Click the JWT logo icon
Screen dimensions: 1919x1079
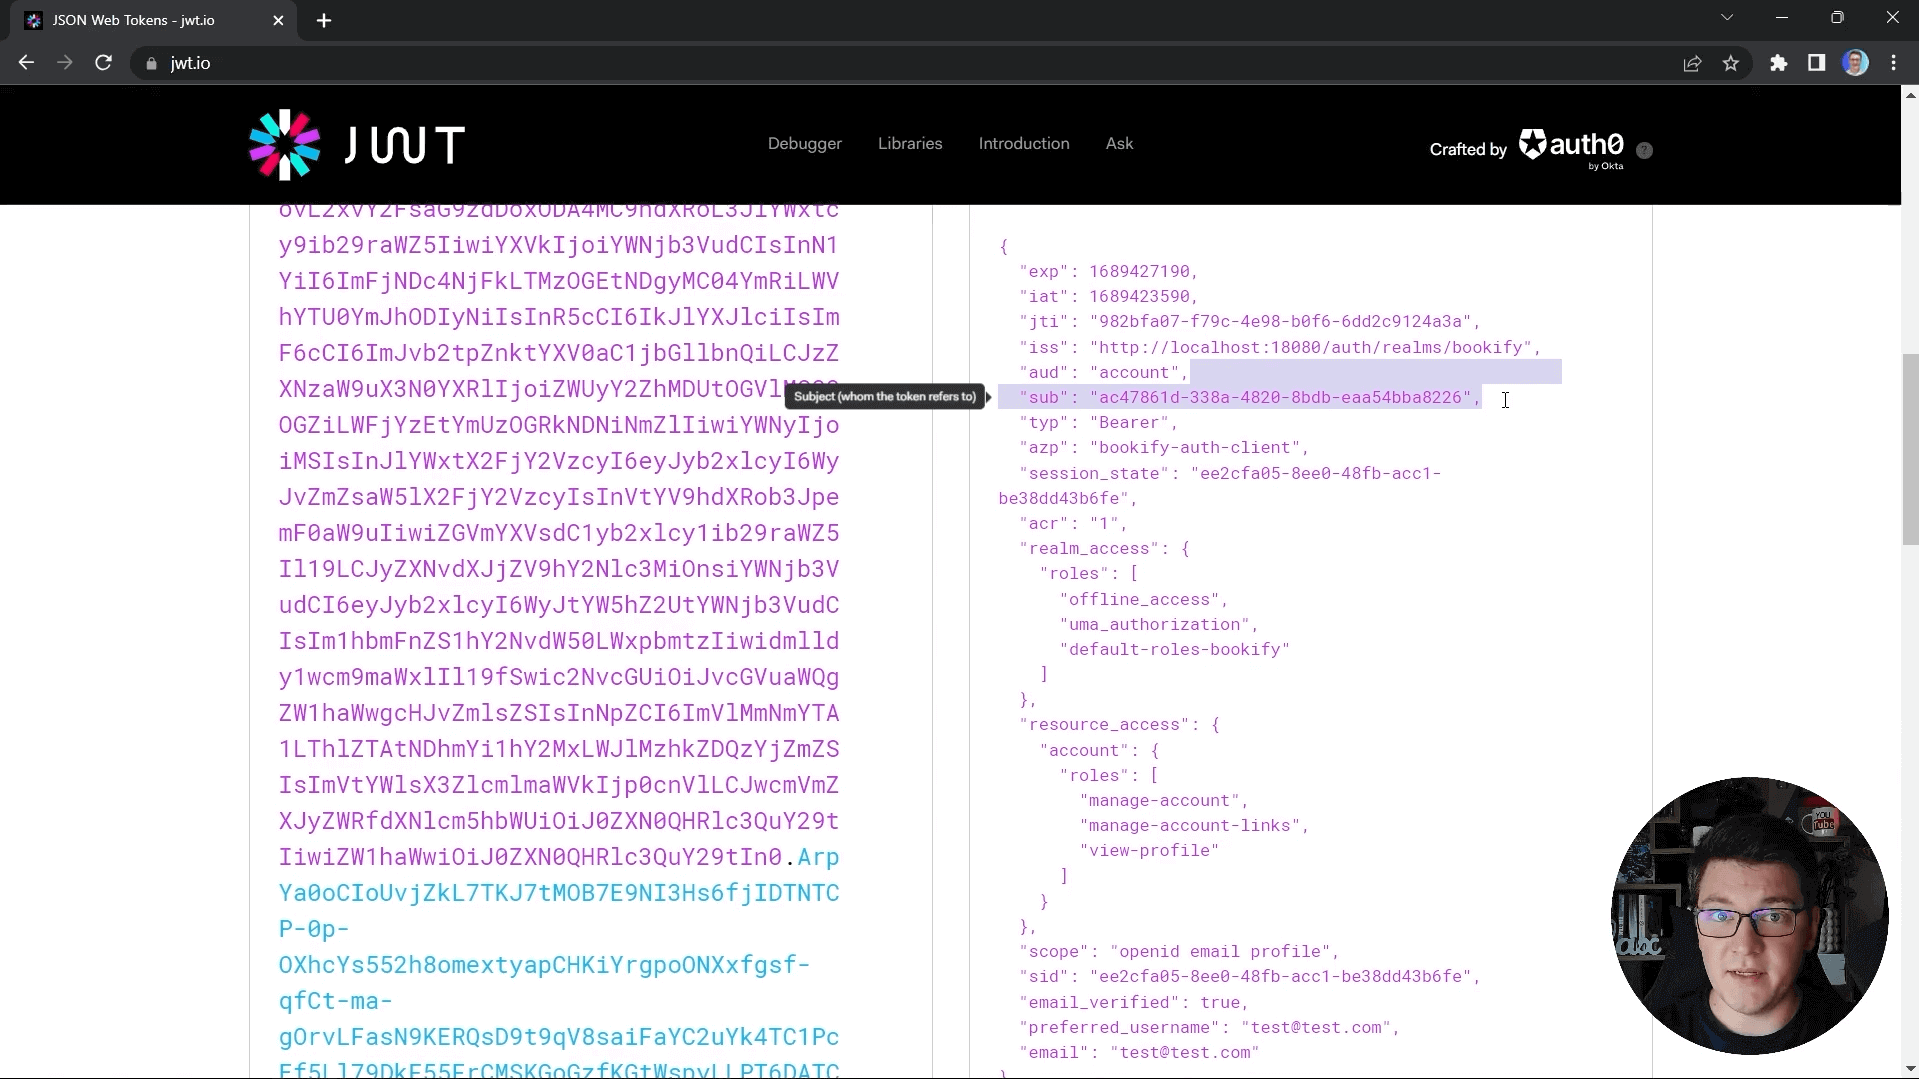click(285, 145)
